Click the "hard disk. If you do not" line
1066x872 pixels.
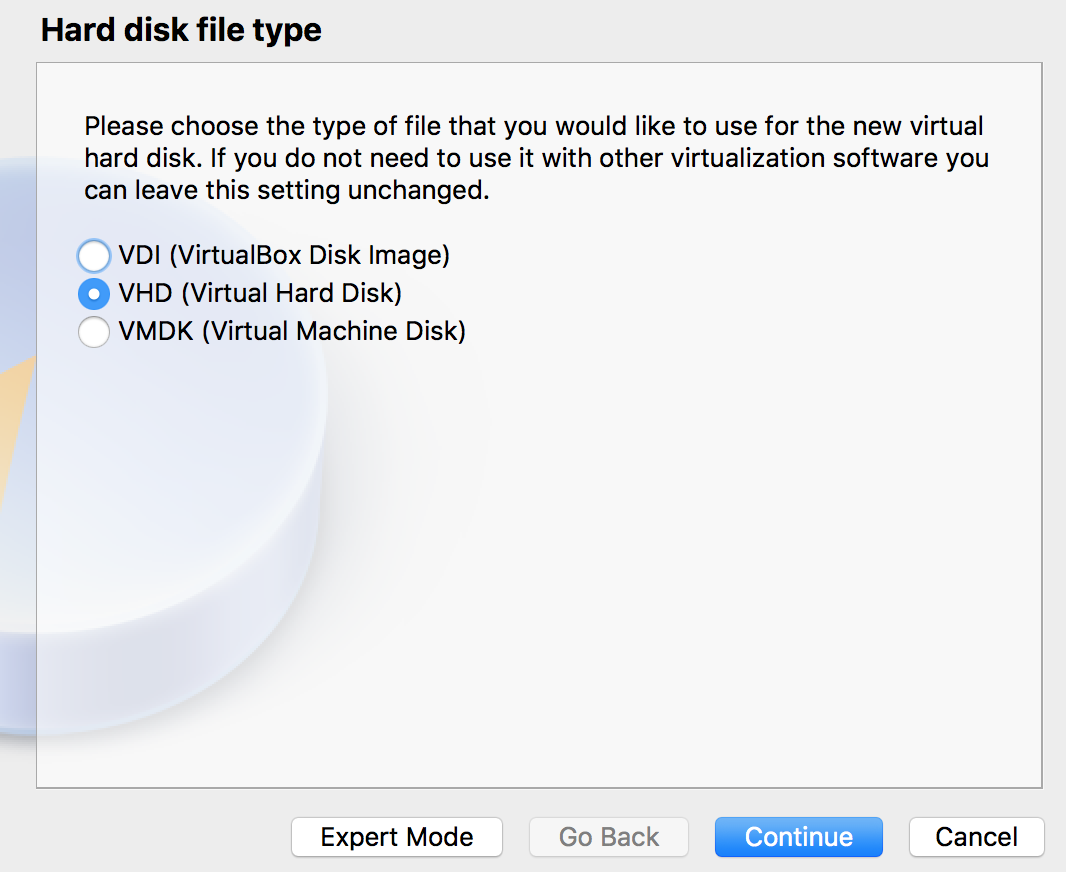click(536, 158)
